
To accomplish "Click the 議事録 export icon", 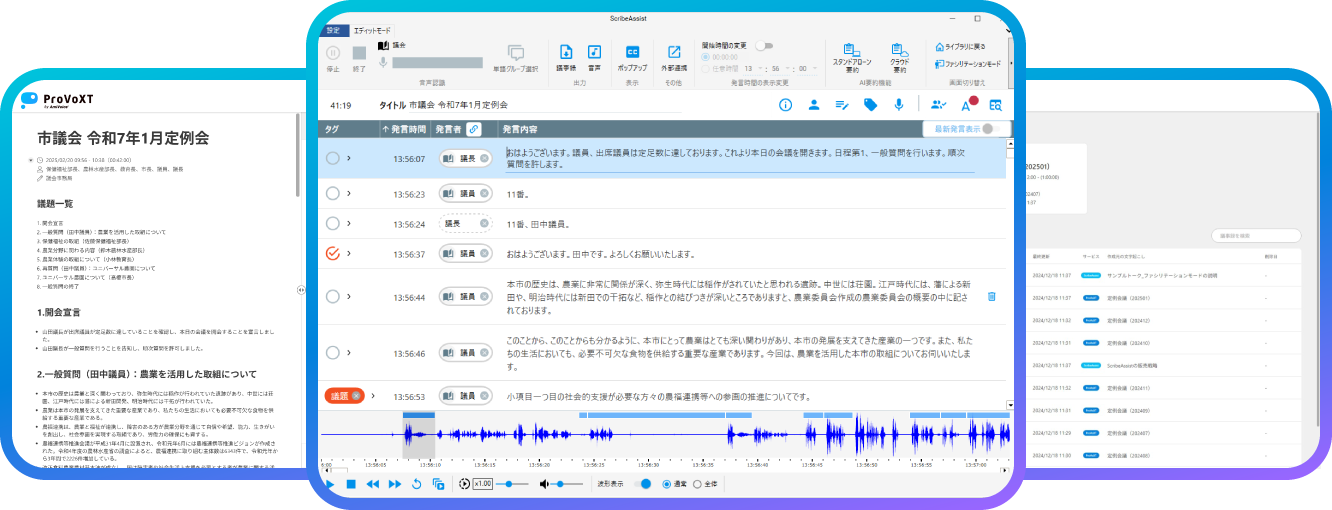I will pyautogui.click(x=566, y=52).
